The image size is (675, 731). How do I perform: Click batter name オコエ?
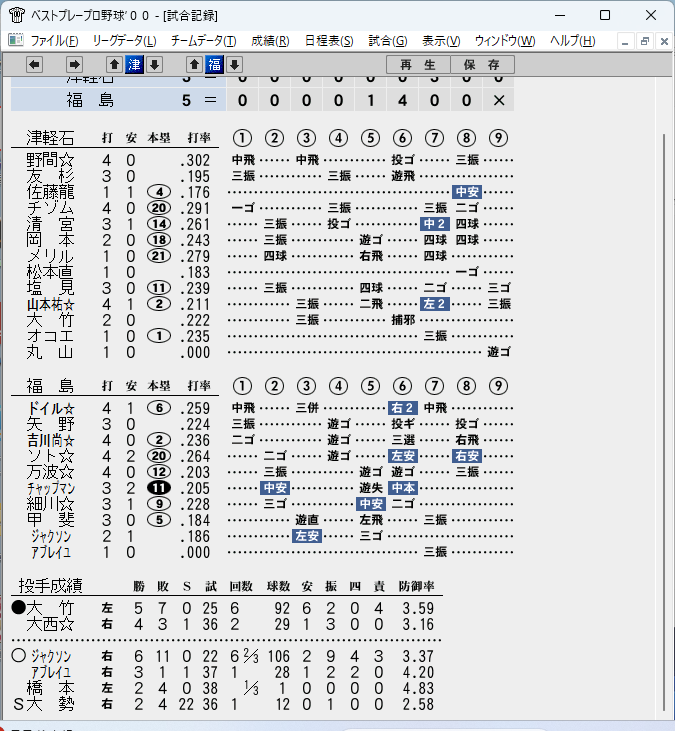point(50,336)
